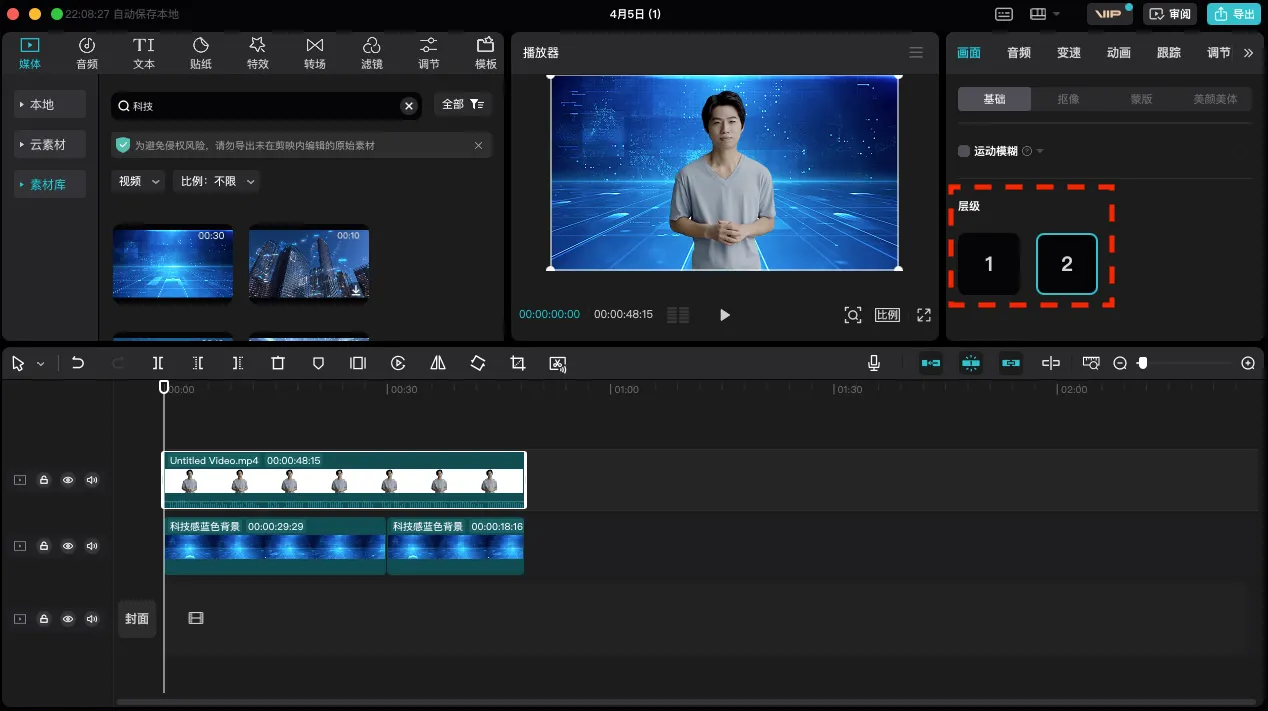
Task: Click the pointer selection tool
Action: [x=18, y=364]
